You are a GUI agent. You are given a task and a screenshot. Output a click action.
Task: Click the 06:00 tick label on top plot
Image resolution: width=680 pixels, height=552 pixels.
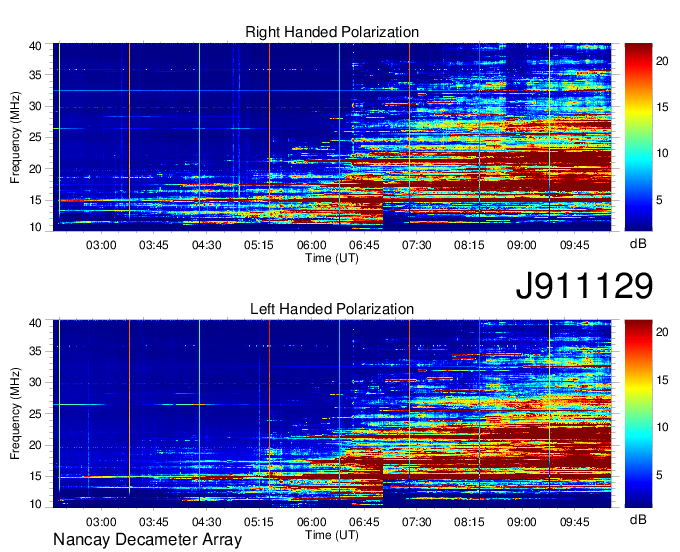[311, 245]
